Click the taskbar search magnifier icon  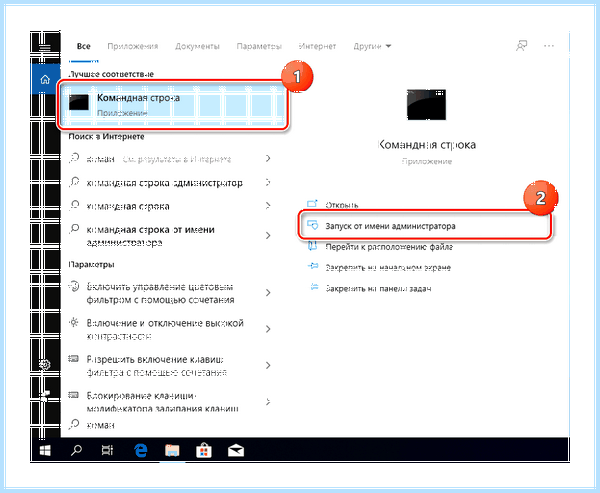coord(76,451)
